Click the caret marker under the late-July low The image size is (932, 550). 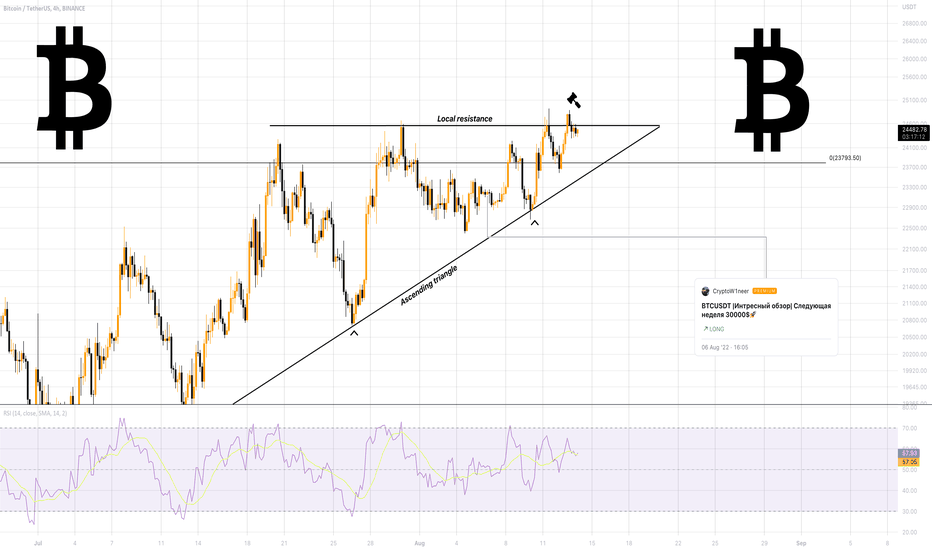[x=354, y=334]
